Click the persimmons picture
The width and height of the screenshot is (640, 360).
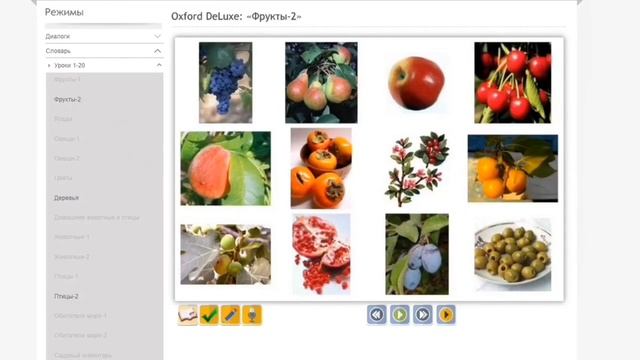click(x=321, y=168)
